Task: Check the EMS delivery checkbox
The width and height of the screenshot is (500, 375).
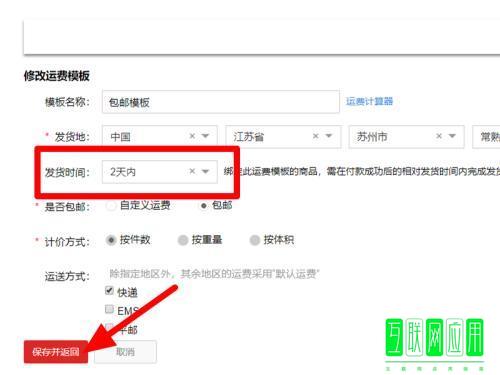Action: tap(109, 309)
